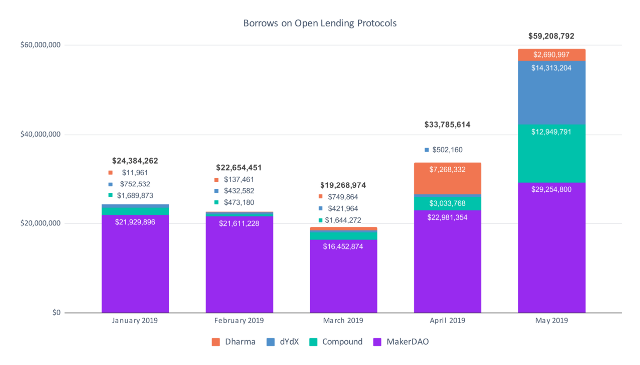640x365 pixels.
Task: Click the May 2019 Compound $12,949,791 segment
Action: point(551,153)
